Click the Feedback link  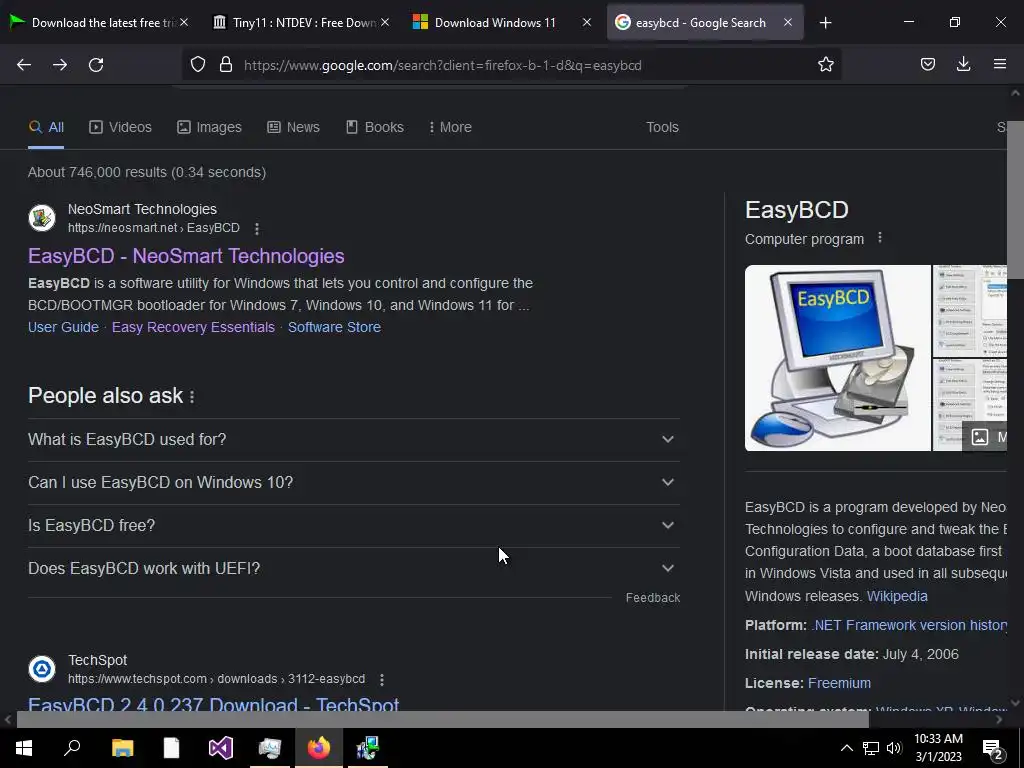point(652,598)
